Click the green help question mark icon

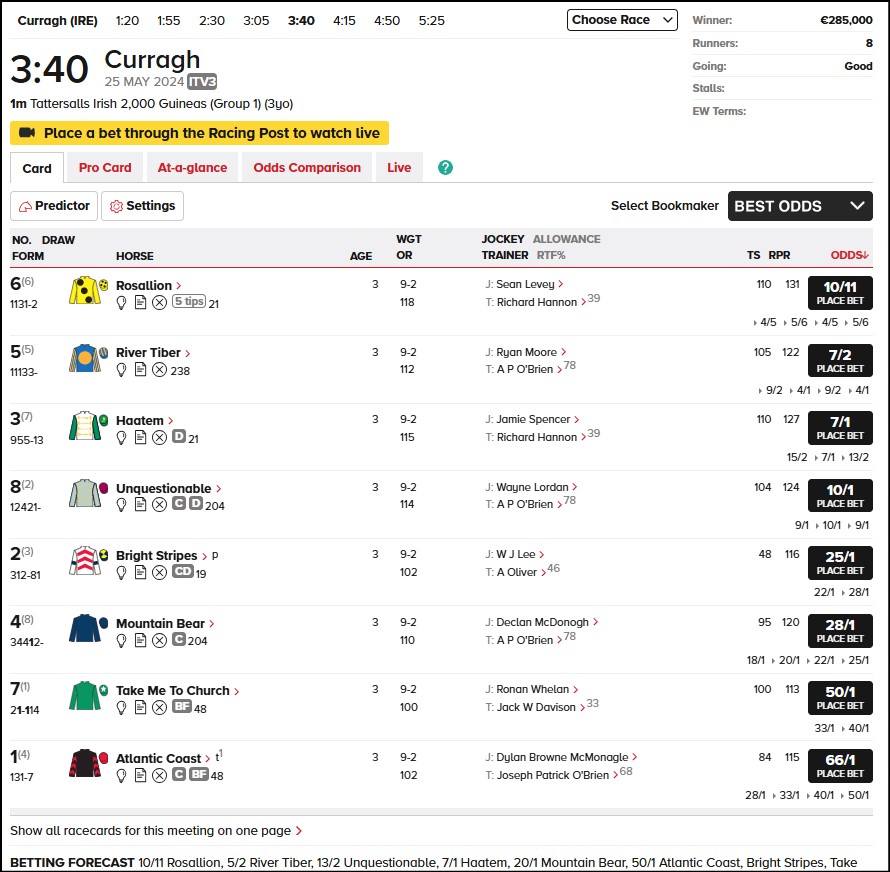coord(446,167)
